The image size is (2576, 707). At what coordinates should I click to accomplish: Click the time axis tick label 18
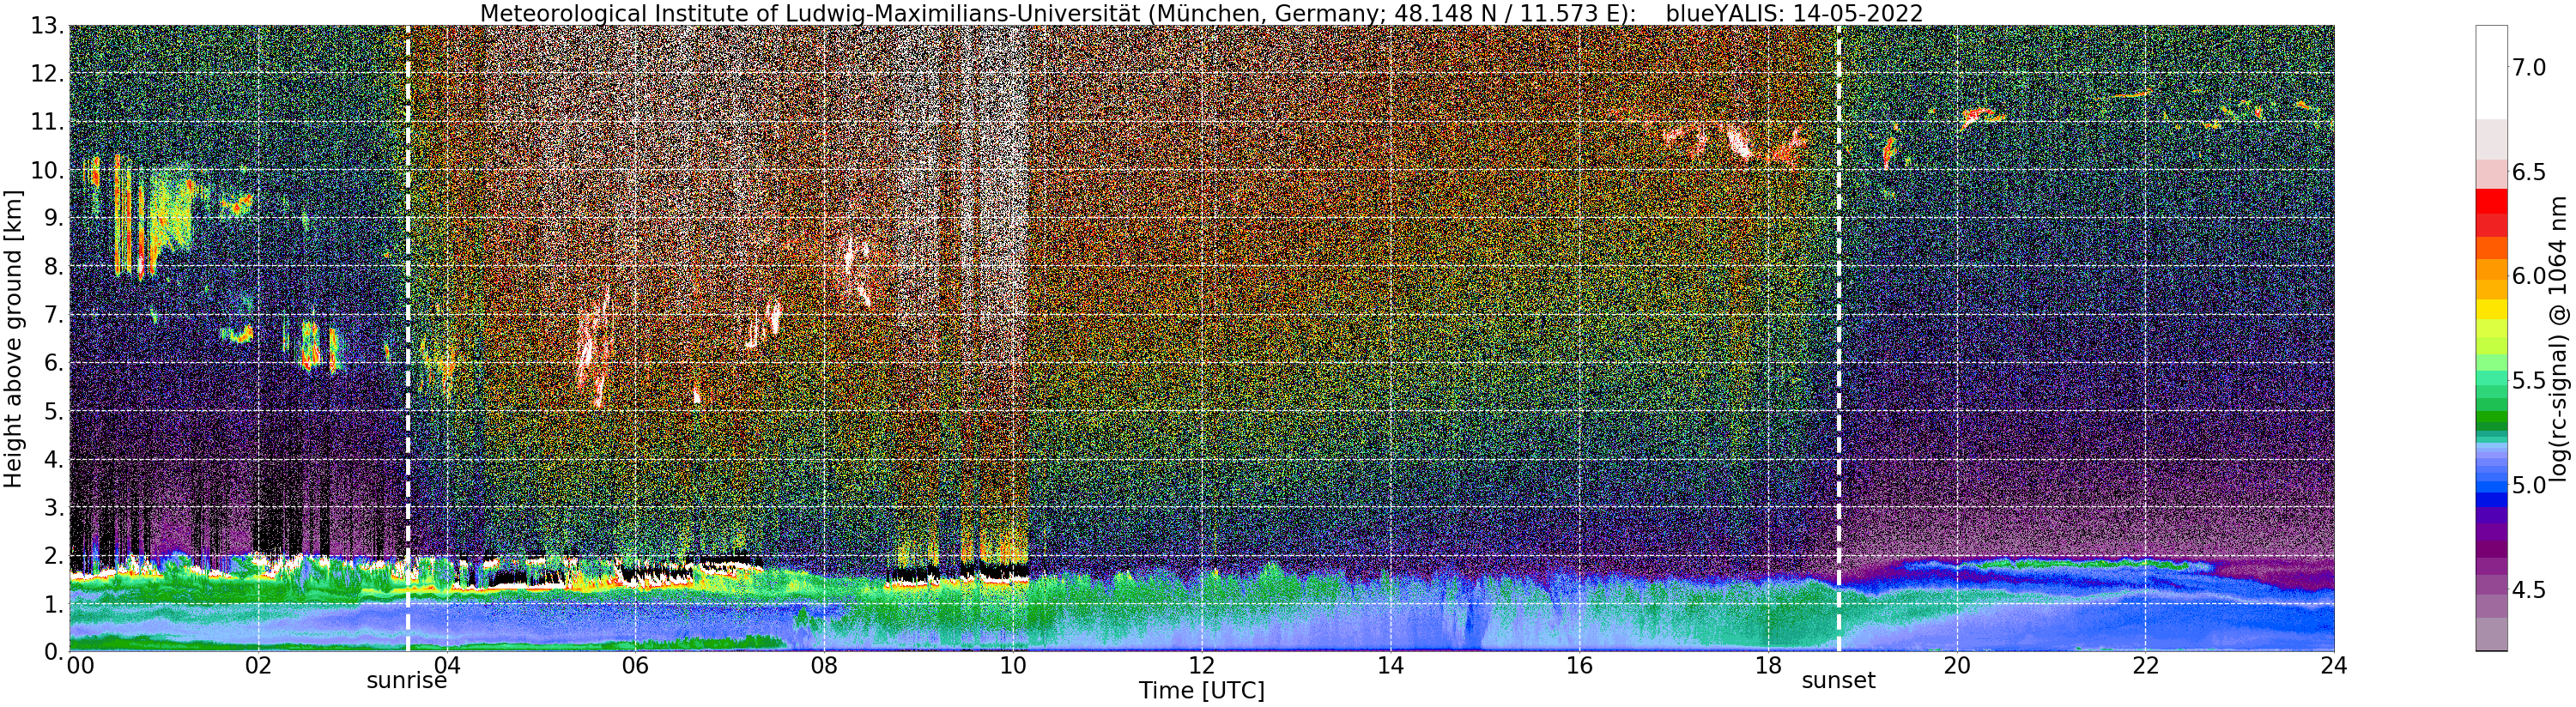click(x=1768, y=667)
